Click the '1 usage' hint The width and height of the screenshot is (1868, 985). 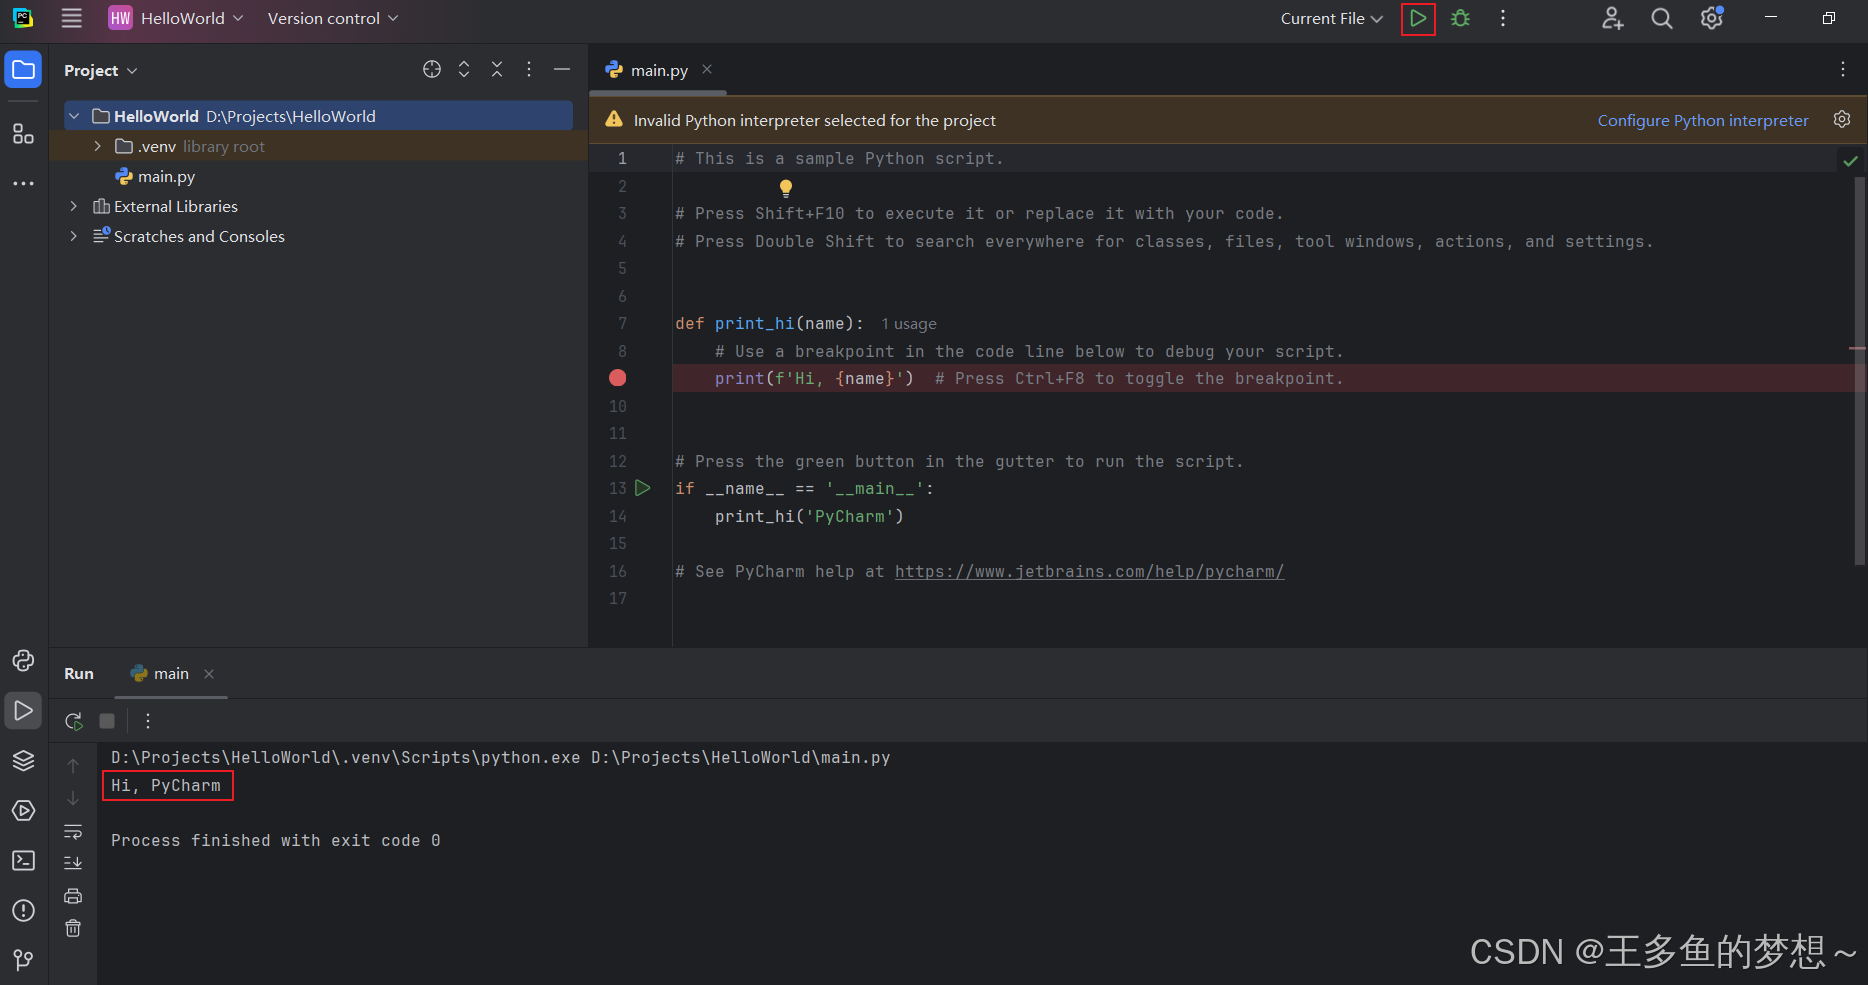tap(909, 324)
